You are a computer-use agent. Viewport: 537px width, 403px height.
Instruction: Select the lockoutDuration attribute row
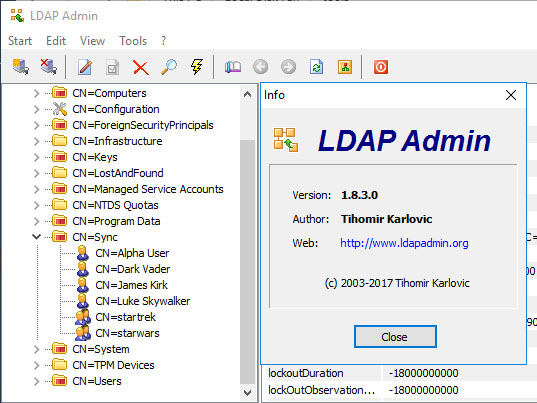point(399,373)
